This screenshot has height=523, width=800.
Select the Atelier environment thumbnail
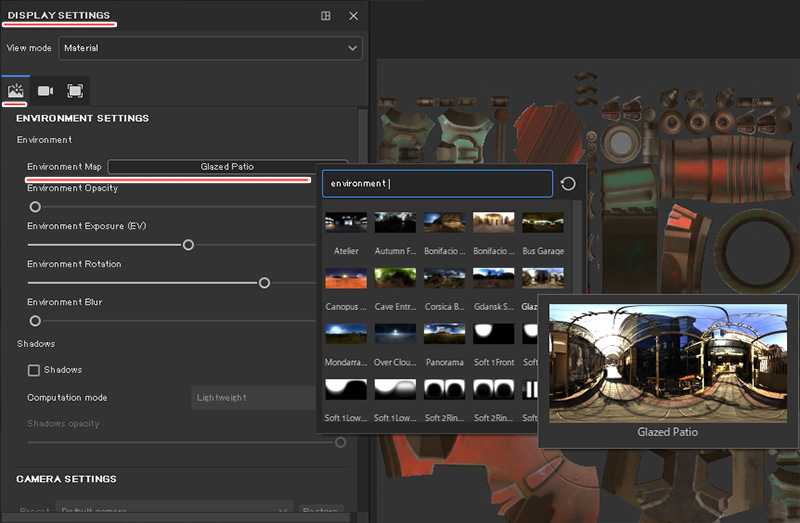coord(345,222)
